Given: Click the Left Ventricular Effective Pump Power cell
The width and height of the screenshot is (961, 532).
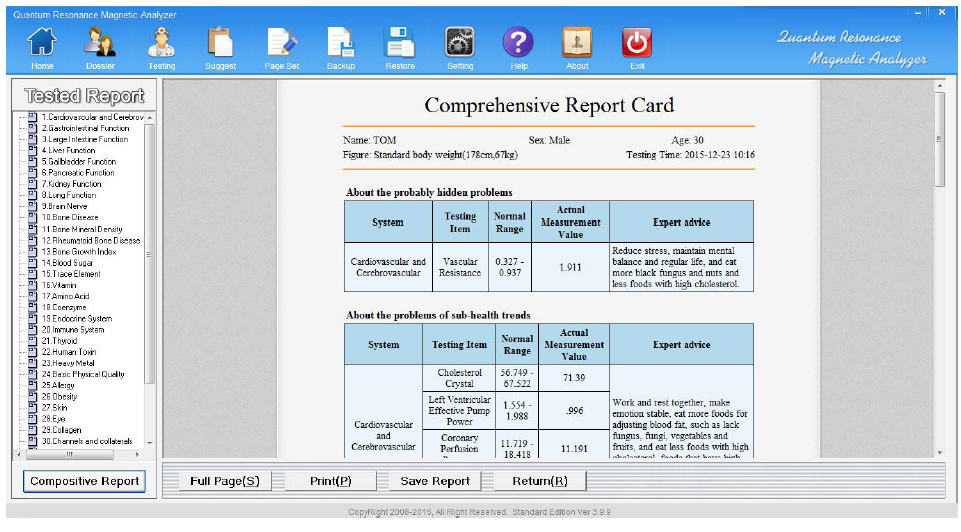Looking at the screenshot, I should click(x=459, y=411).
